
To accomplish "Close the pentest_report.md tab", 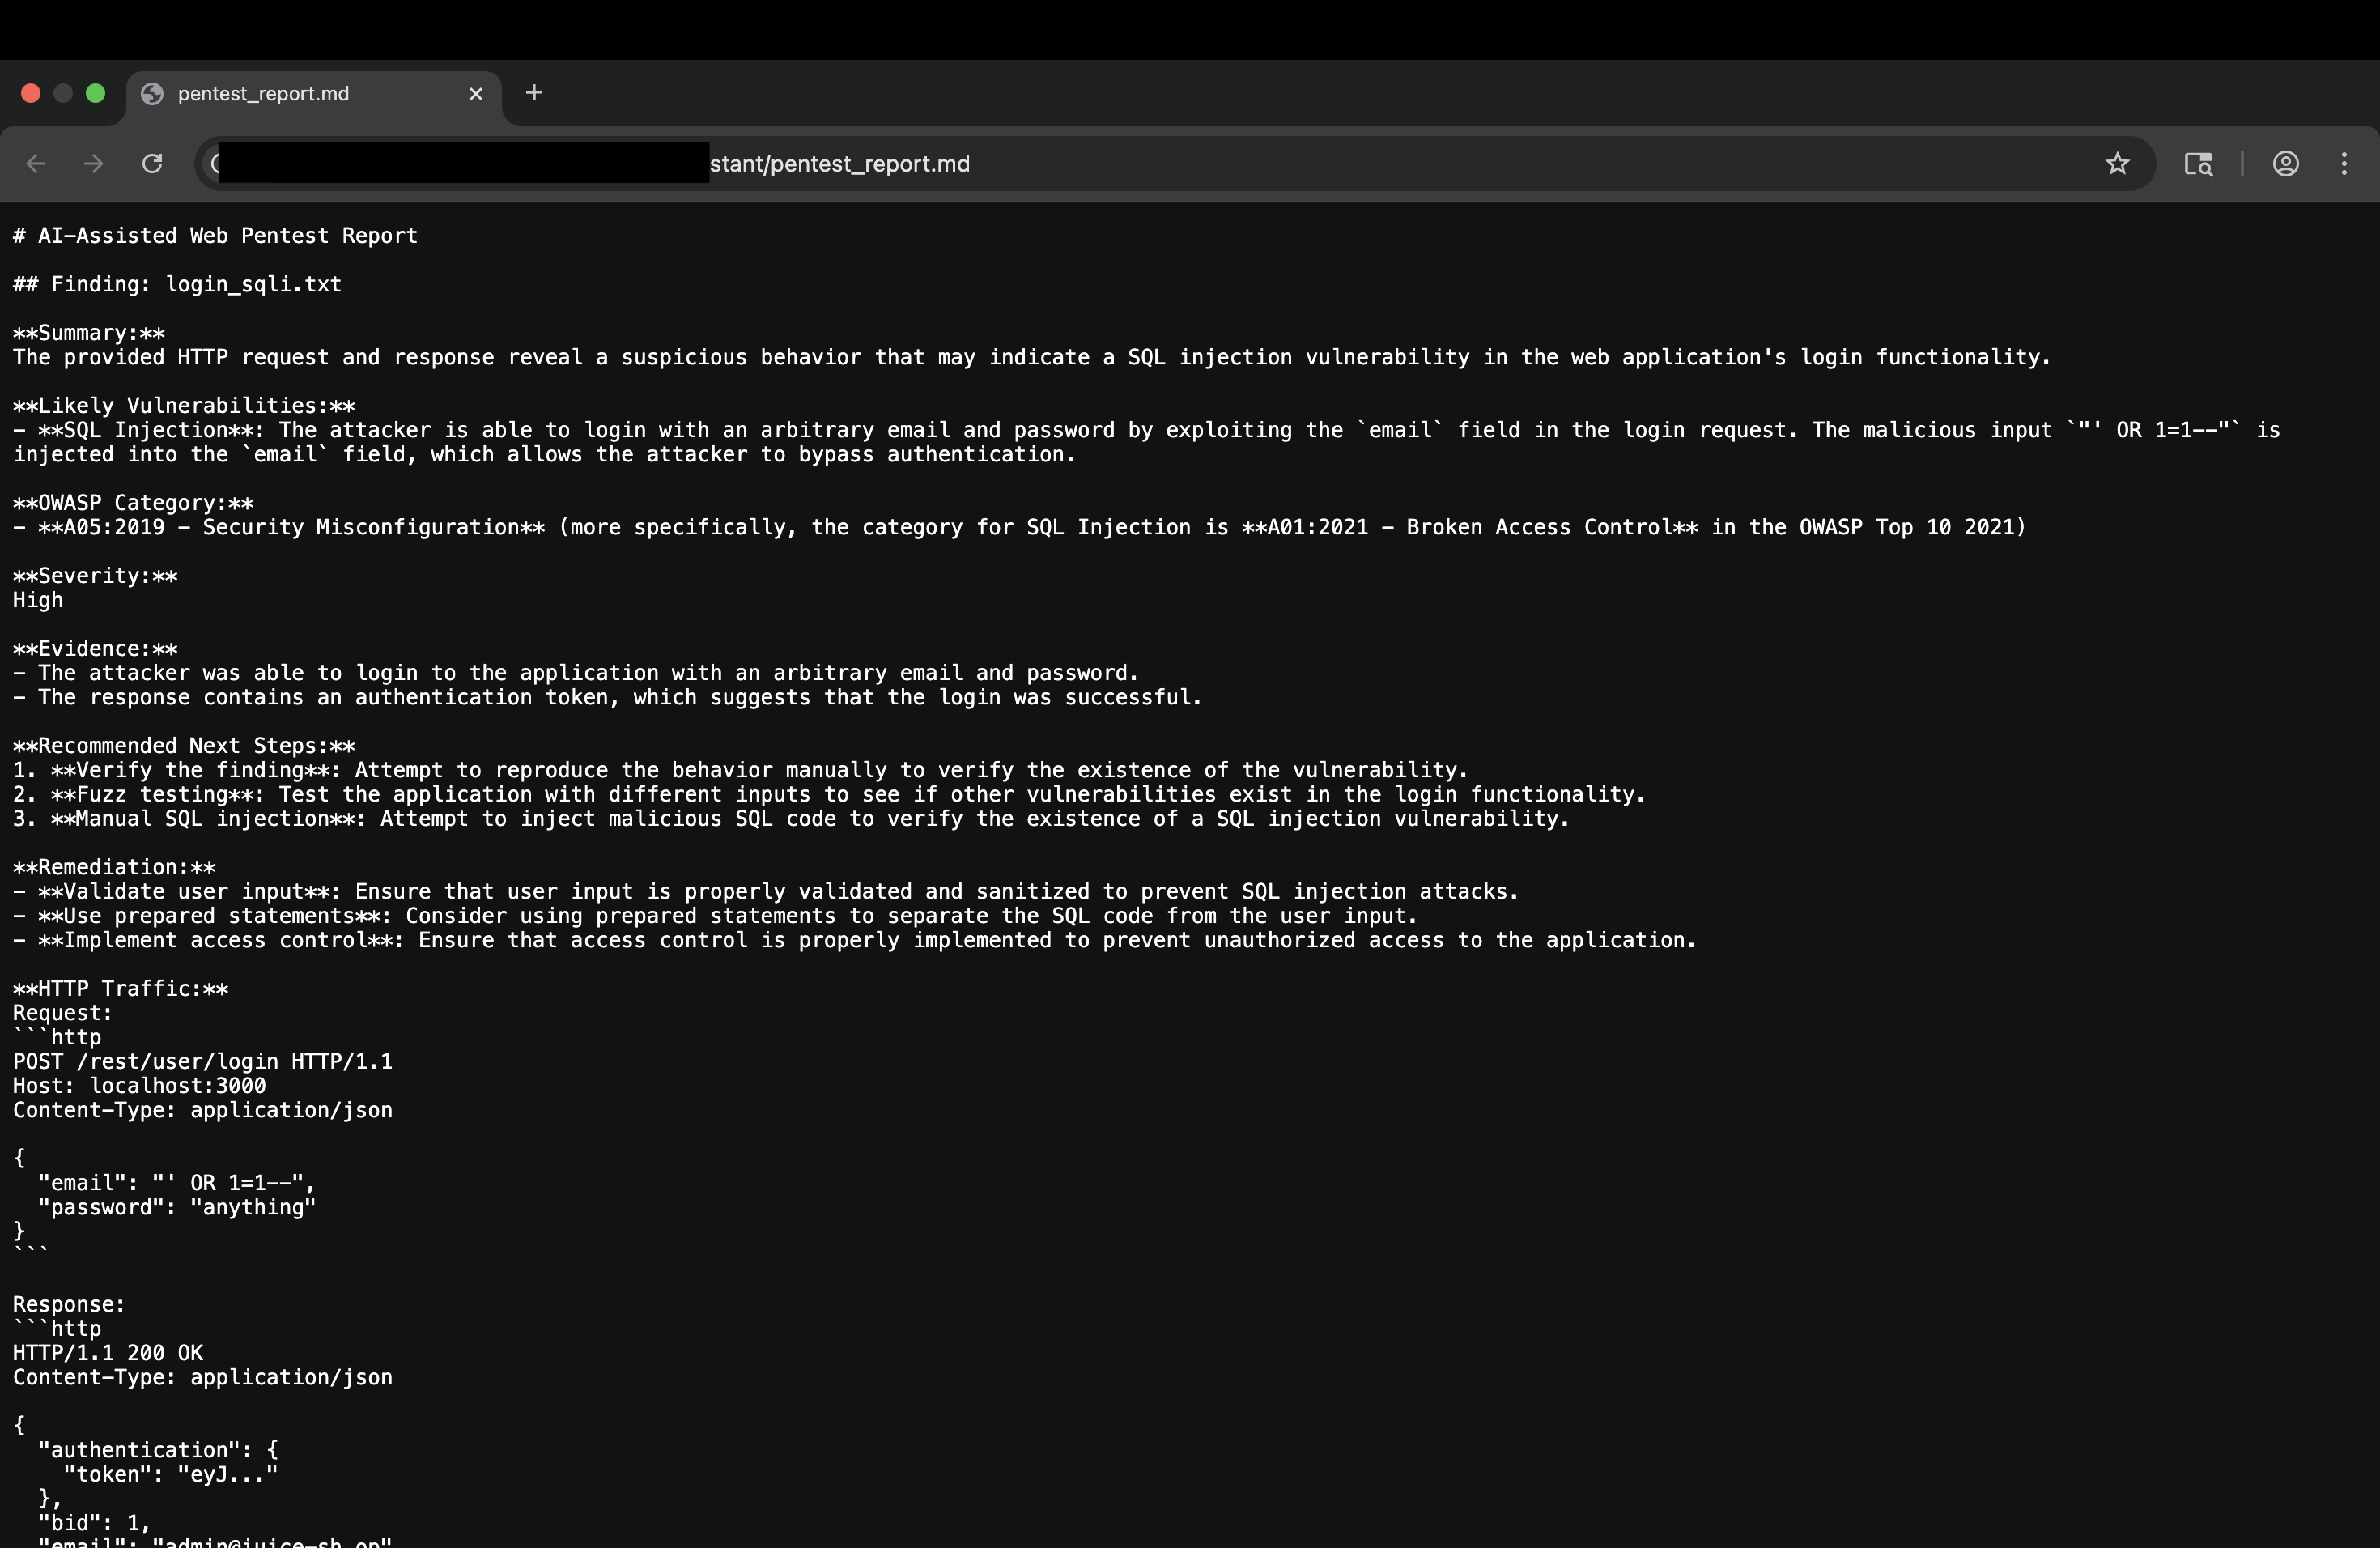I will tap(476, 94).
